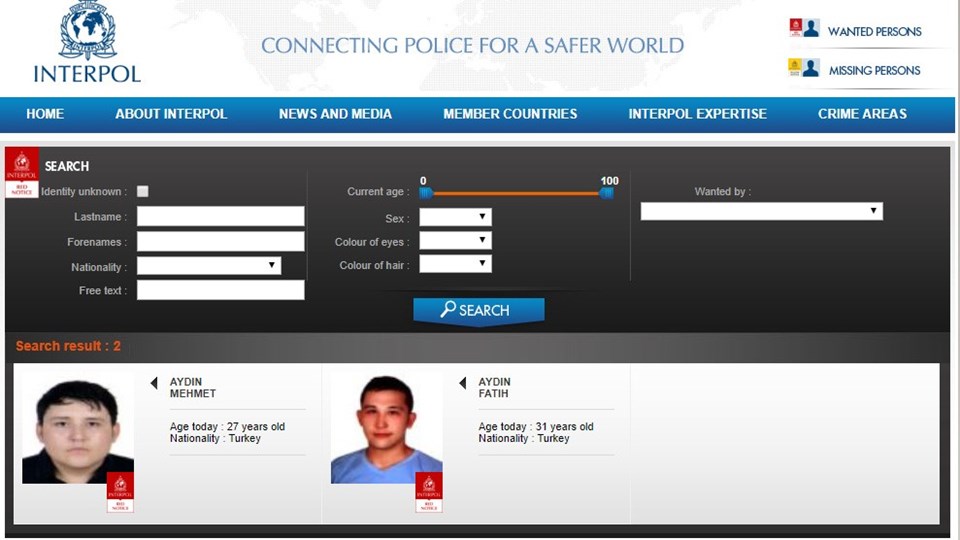Click the arrow beside AYDIN MEHMET

[x=154, y=383]
